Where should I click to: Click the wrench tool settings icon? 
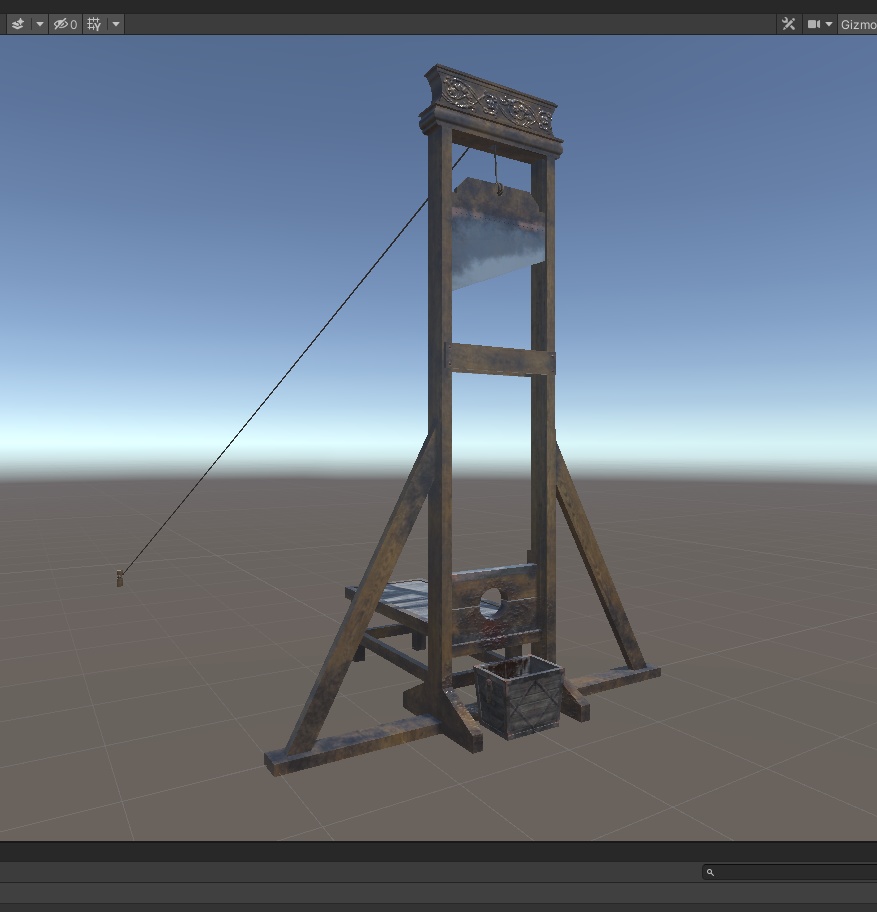pos(789,23)
